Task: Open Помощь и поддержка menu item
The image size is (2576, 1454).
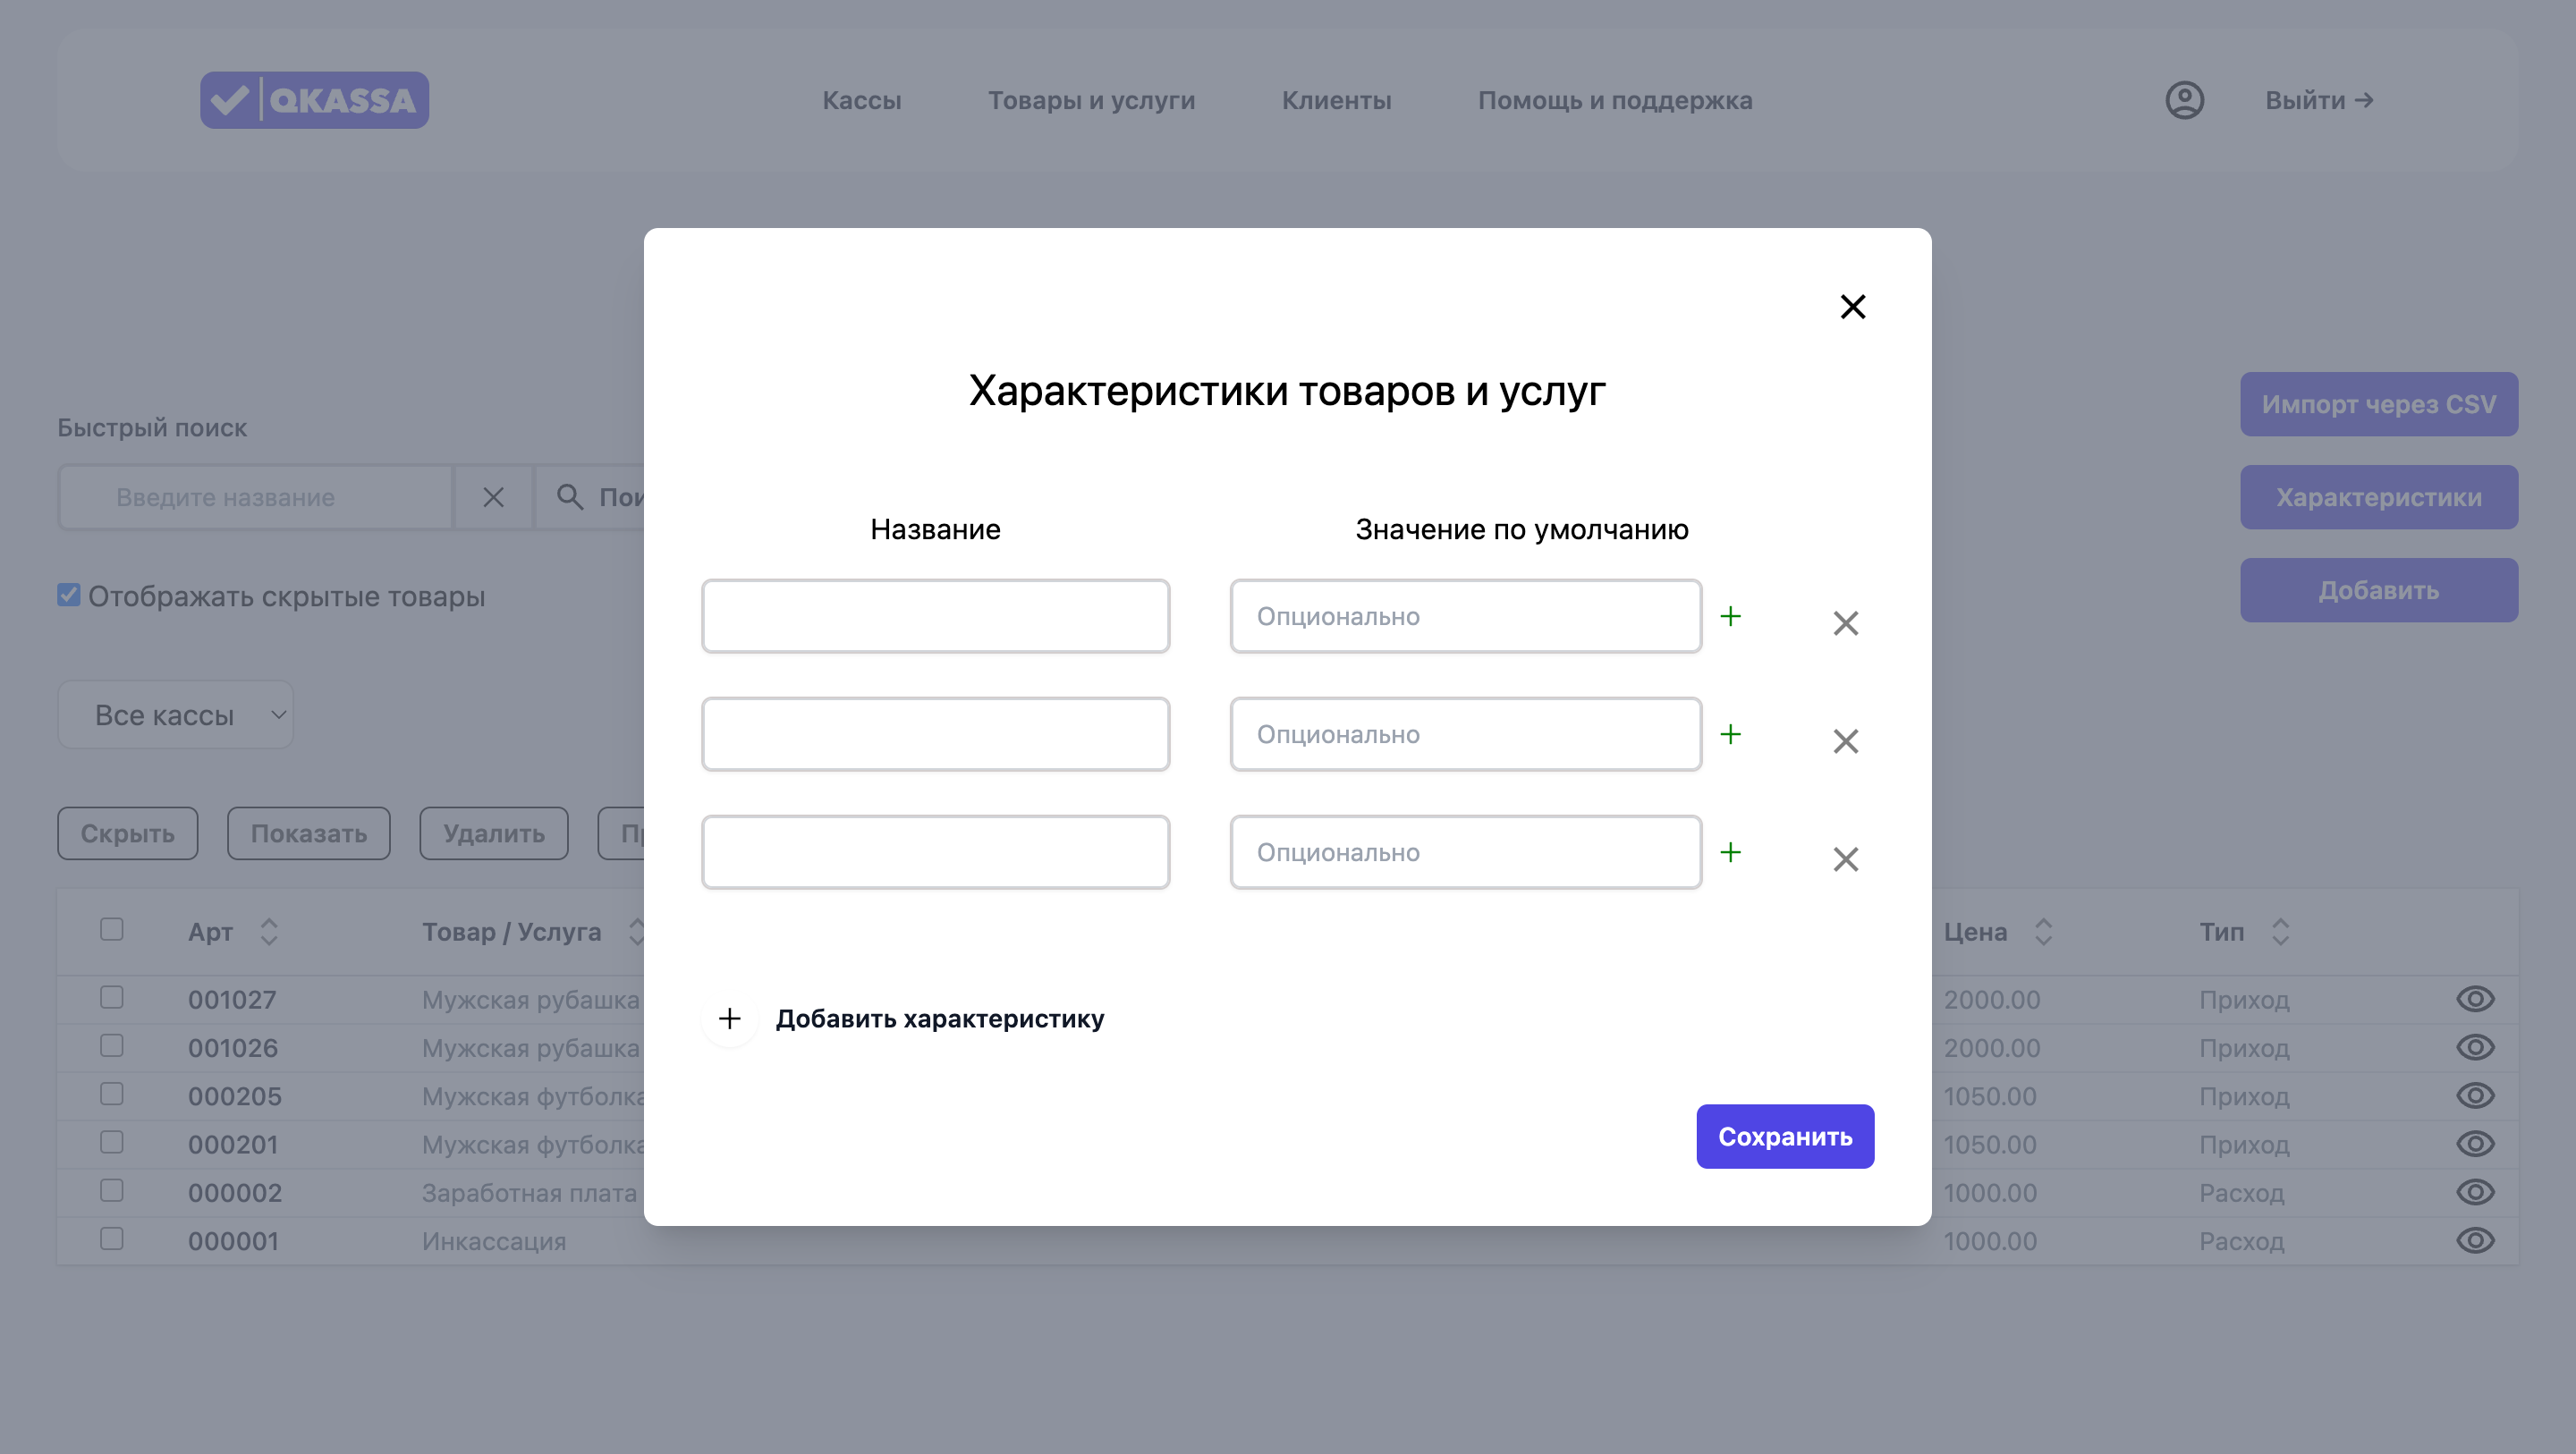Action: 1615,100
